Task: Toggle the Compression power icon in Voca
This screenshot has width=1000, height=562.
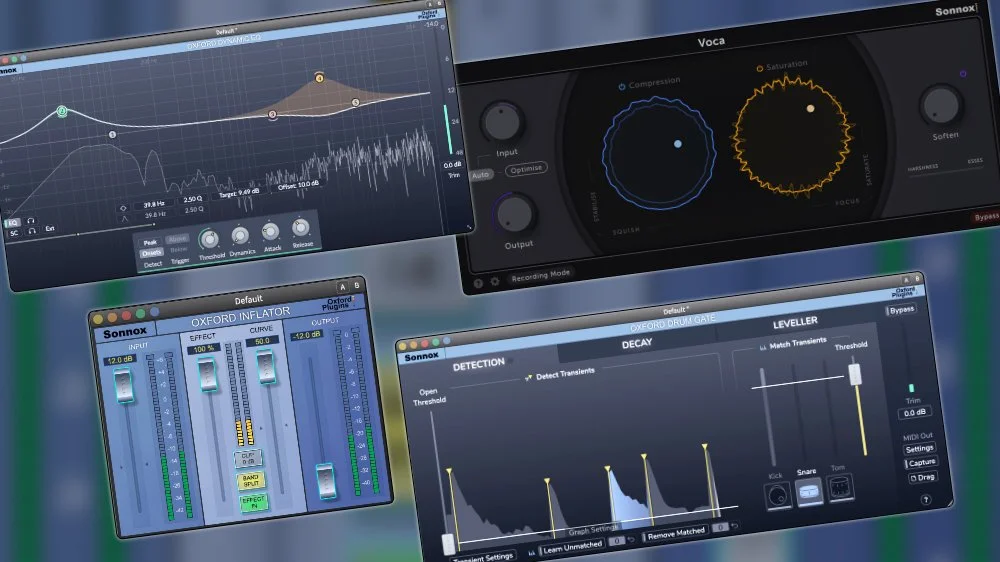Action: 622,87
